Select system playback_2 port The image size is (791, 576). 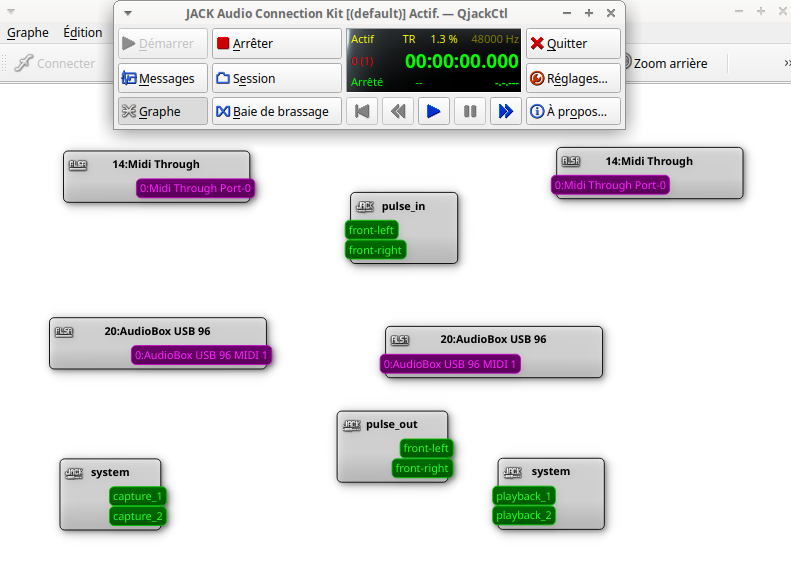pyautogui.click(x=524, y=515)
